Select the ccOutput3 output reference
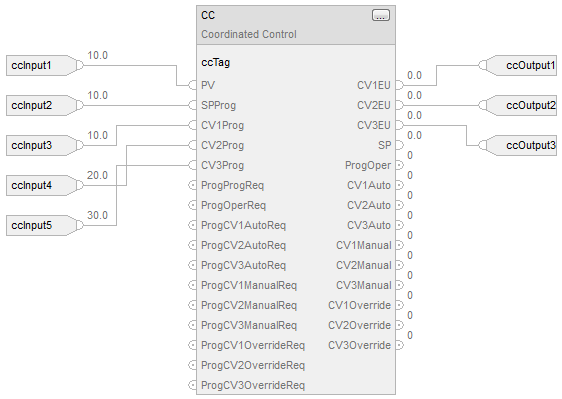Viewport: 562px width, 399px height. [x=518, y=146]
